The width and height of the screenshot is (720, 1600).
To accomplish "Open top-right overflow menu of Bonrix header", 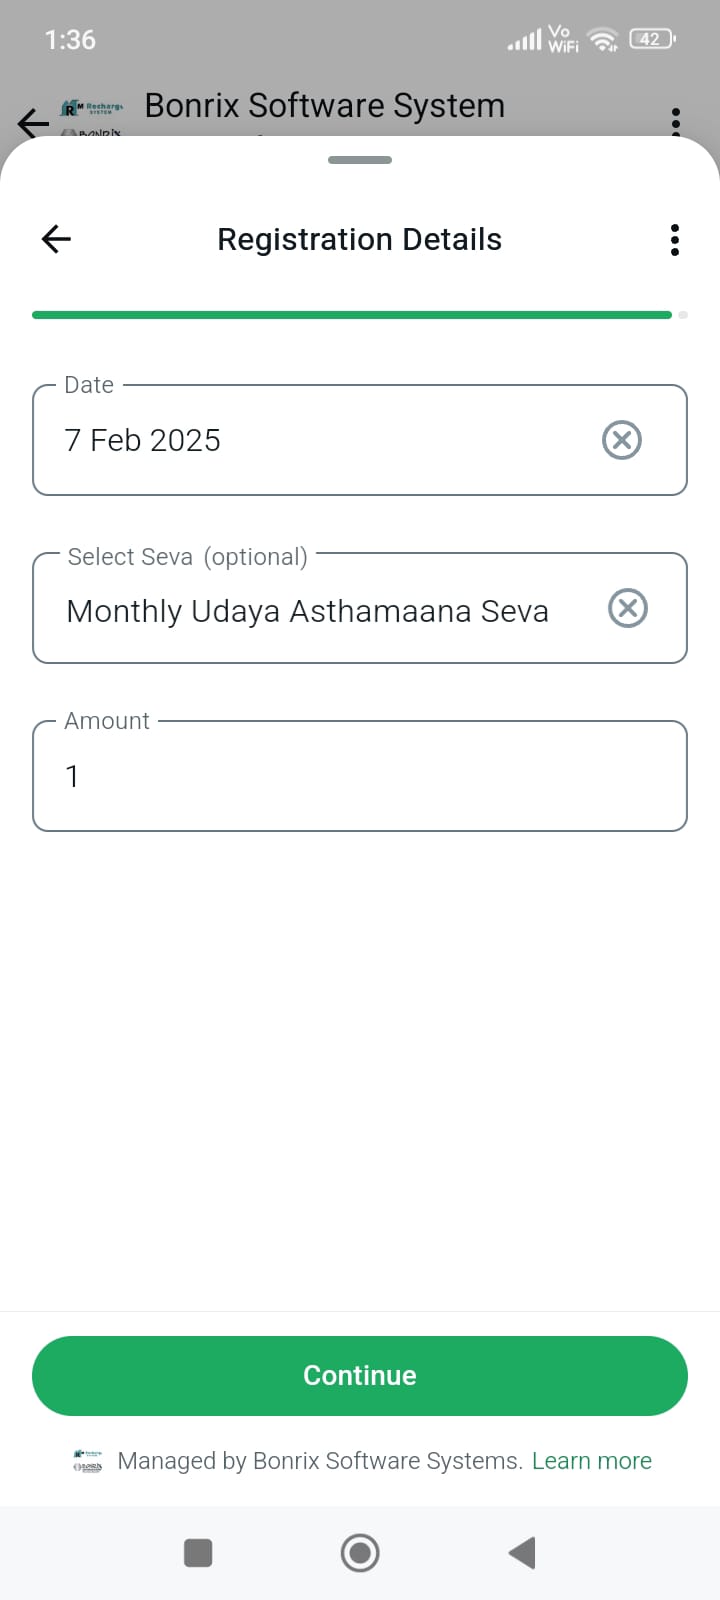I will pos(676,120).
